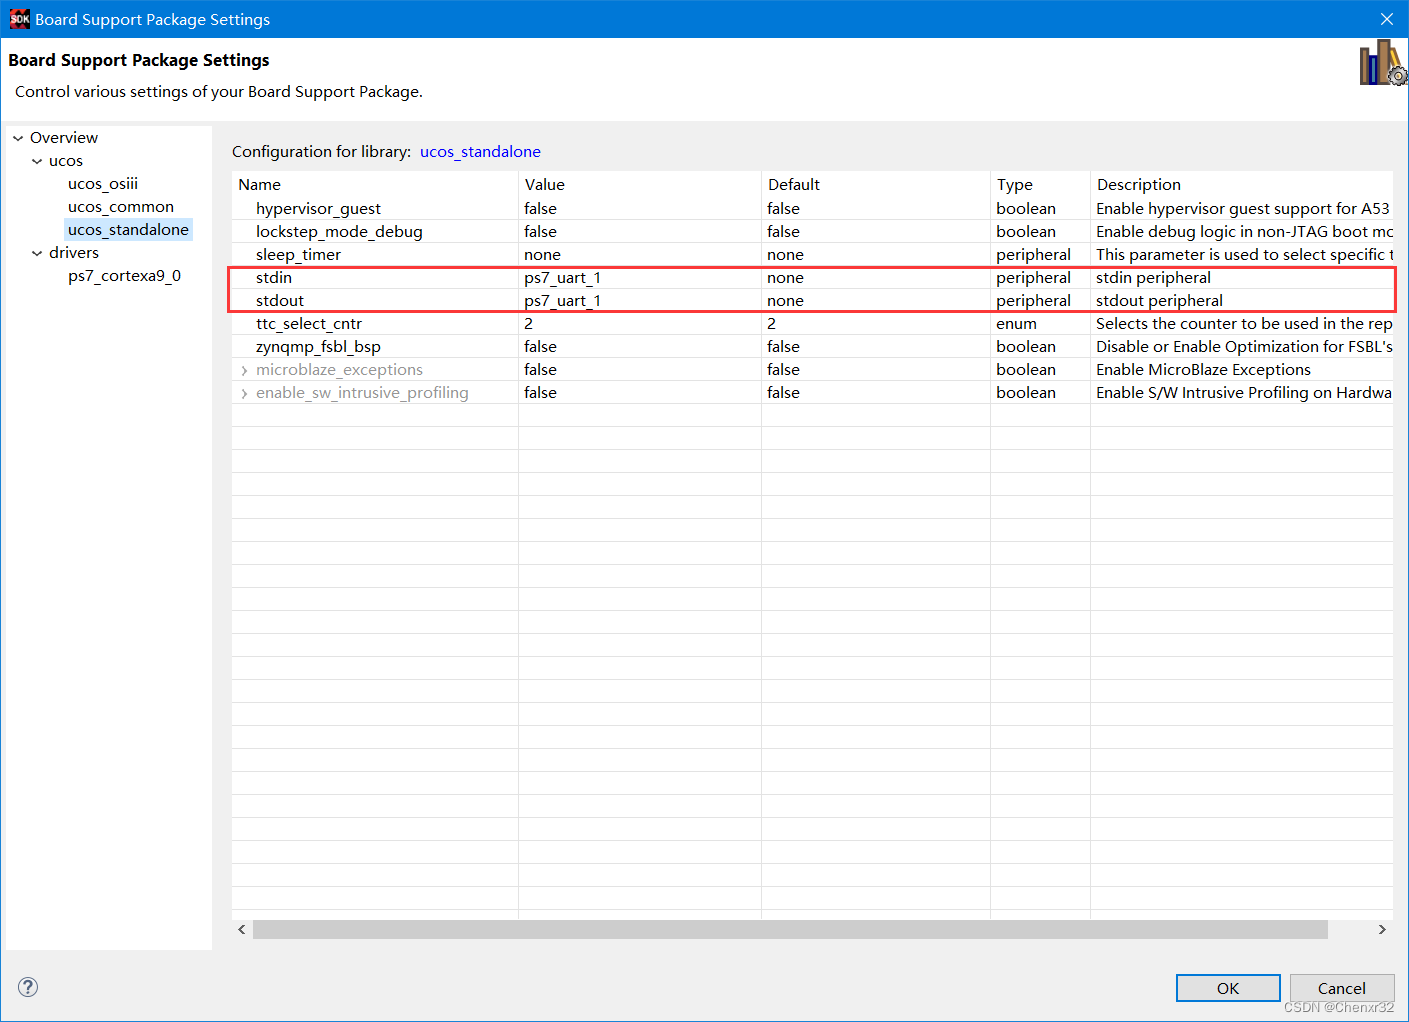Collapse the Overview tree node
The width and height of the screenshot is (1409, 1022).
pos(18,138)
